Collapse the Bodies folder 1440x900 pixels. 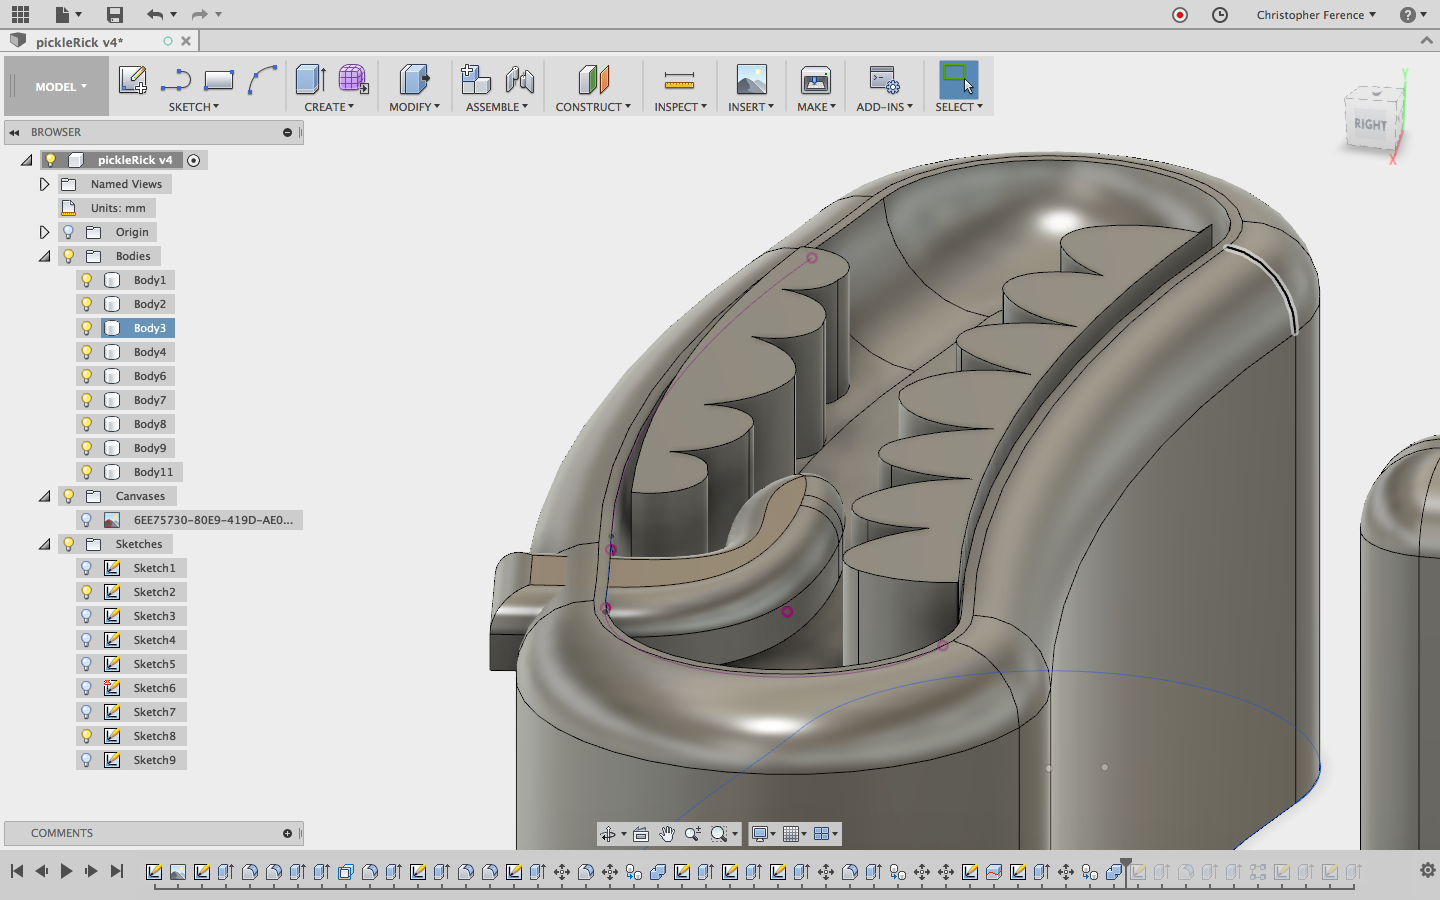point(44,256)
